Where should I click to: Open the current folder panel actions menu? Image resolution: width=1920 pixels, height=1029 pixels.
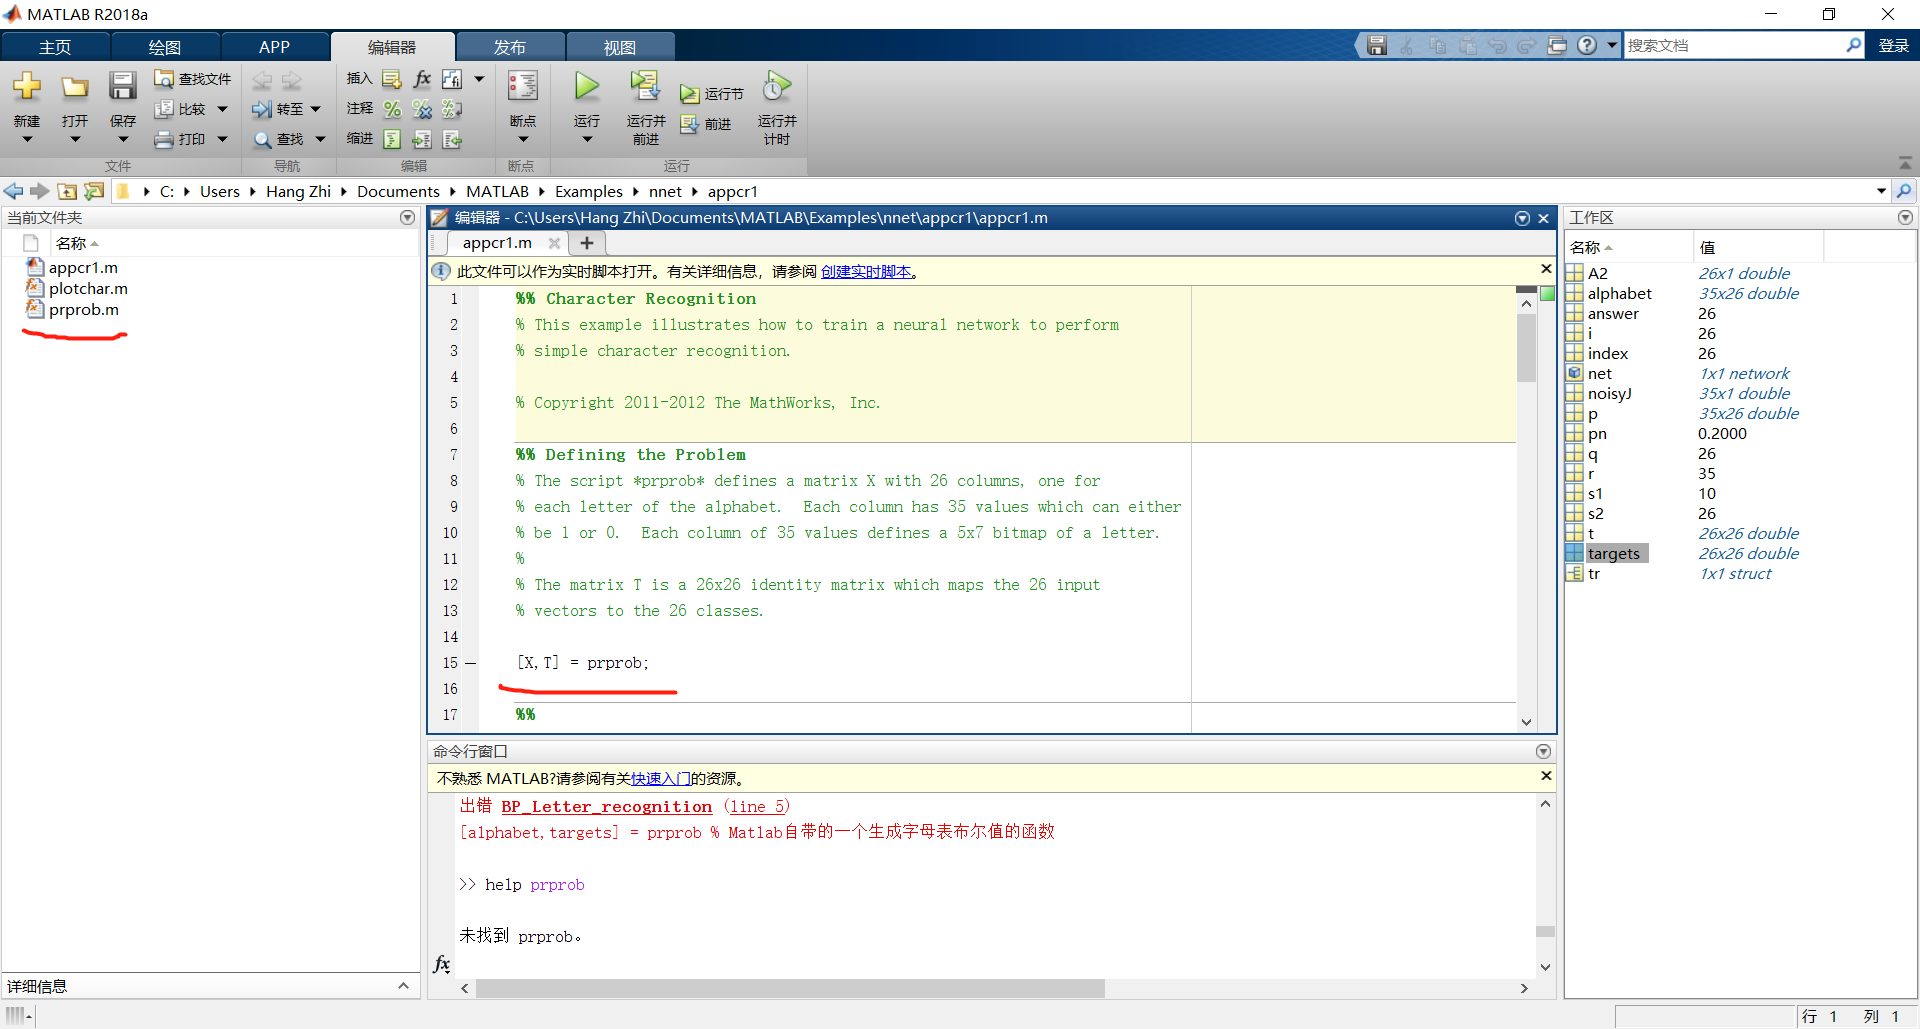(x=407, y=217)
